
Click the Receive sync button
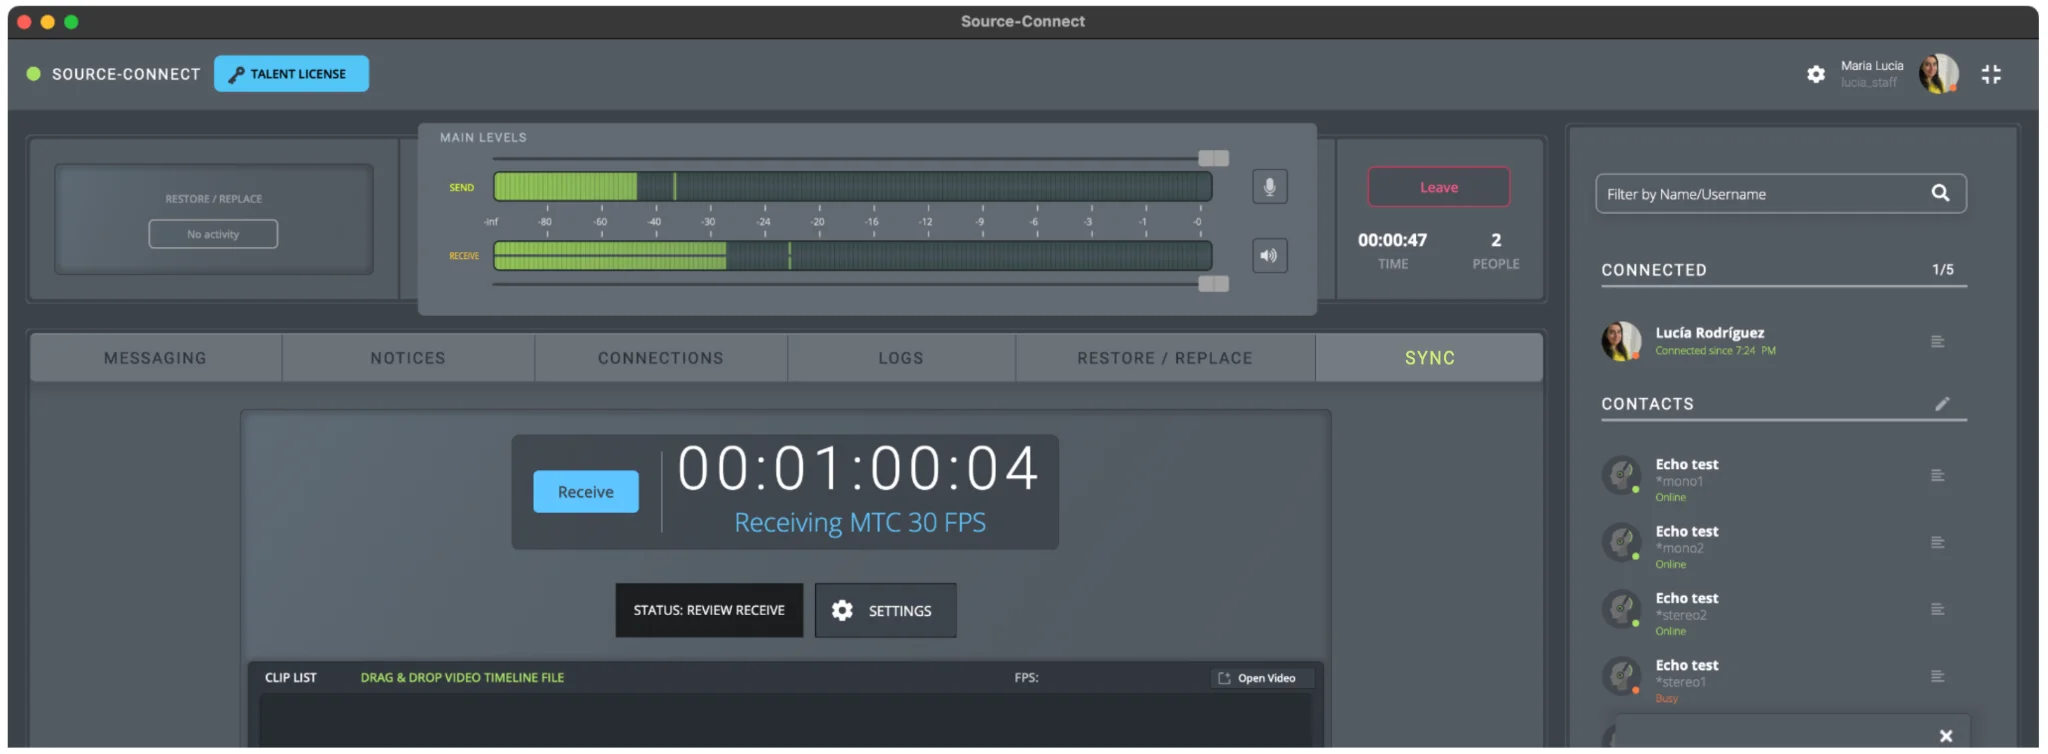[585, 492]
